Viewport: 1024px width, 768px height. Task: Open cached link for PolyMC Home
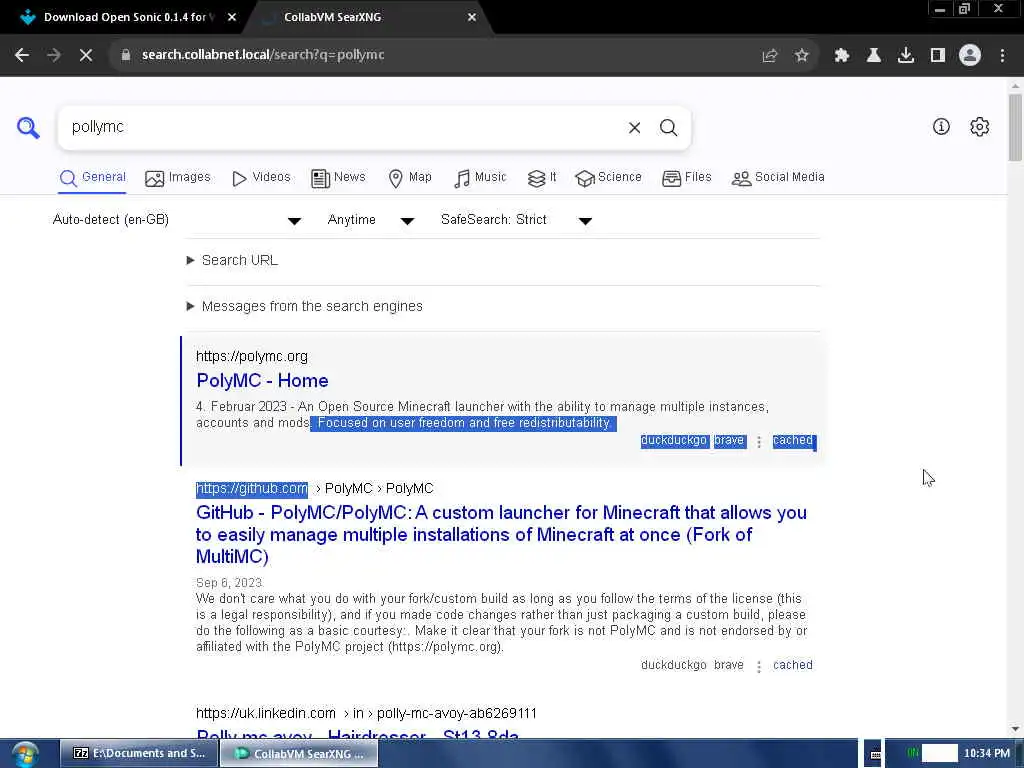click(x=793, y=441)
